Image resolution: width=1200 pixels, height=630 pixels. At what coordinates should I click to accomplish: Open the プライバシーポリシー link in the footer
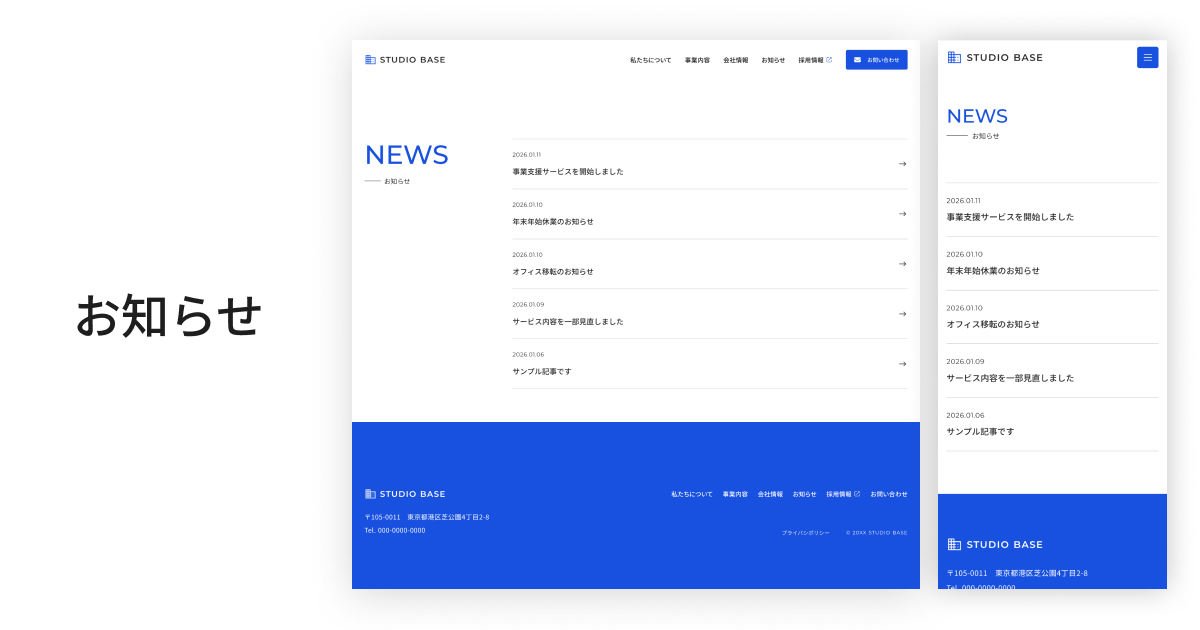click(x=806, y=532)
